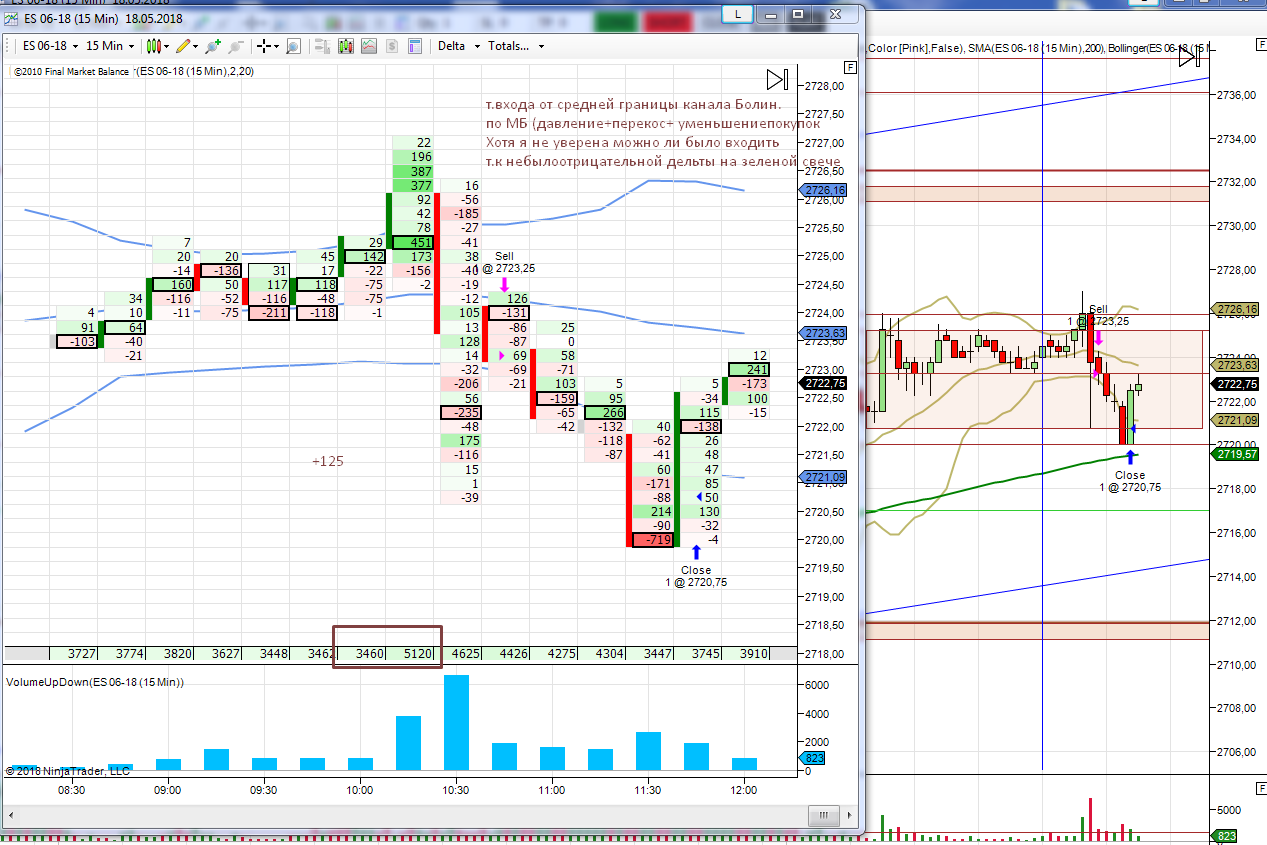Open the ES 06-18 instrument selector
The image size is (1267, 845).
click(x=49, y=46)
